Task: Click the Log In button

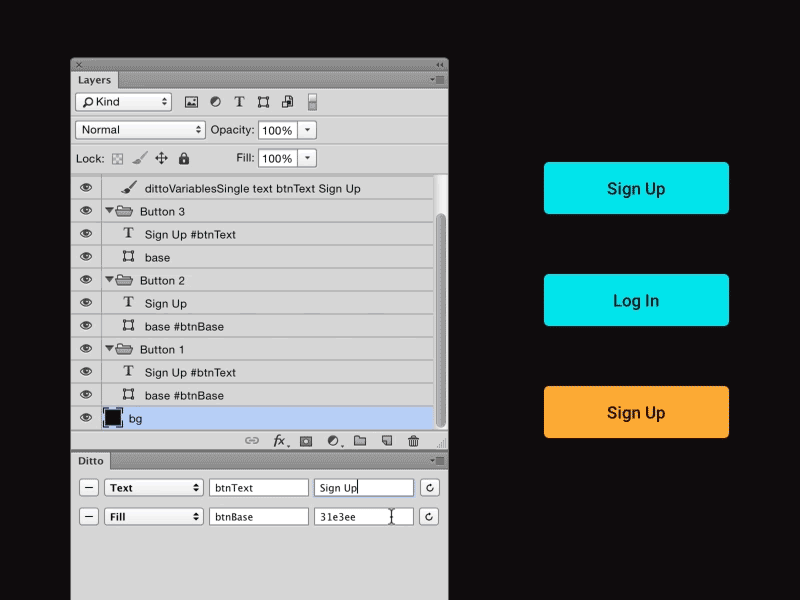Action: tap(636, 300)
